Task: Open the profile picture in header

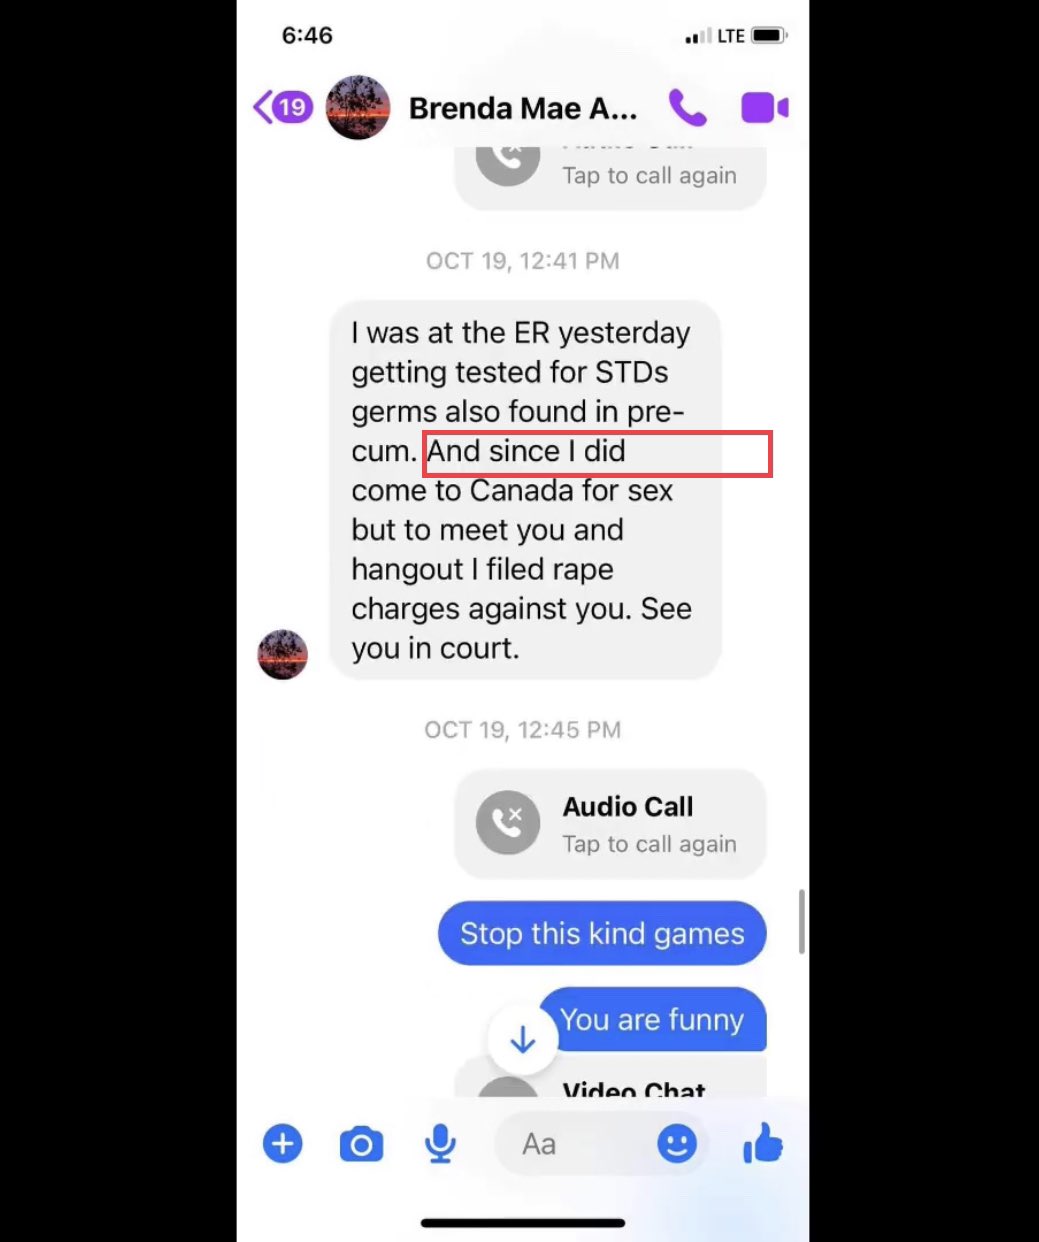Action: 358,107
